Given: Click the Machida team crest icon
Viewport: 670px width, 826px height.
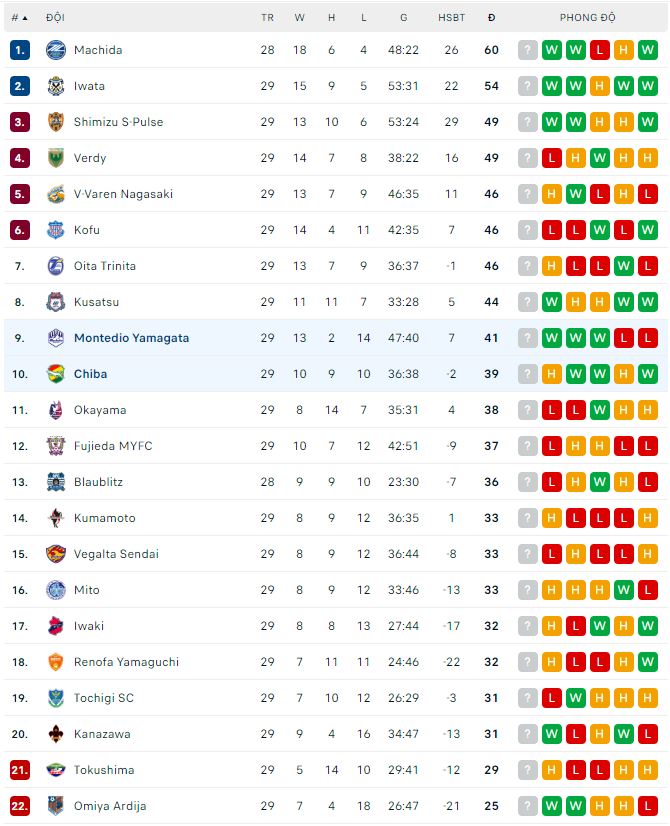Looking at the screenshot, I should 56,50.
